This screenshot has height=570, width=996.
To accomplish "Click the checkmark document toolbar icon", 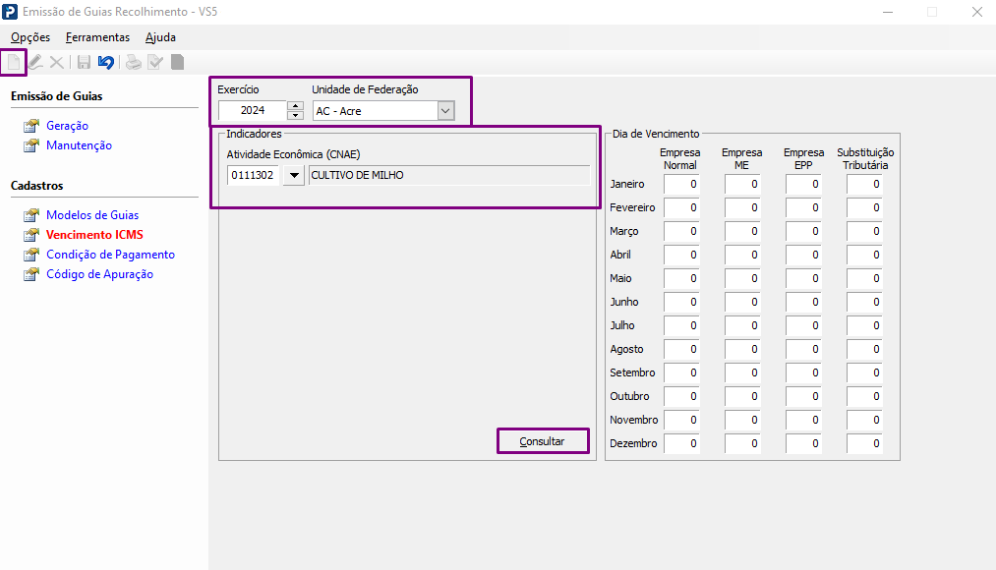I will 155,62.
